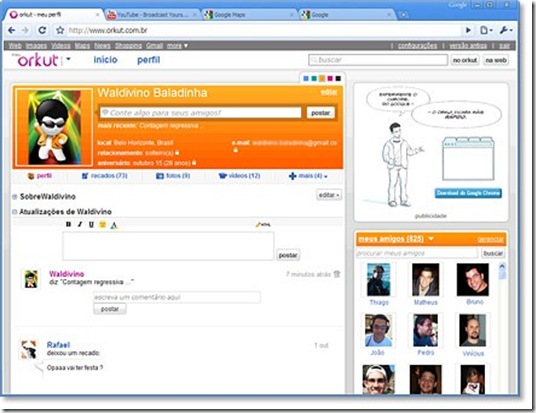Select the black theme color swatch
This screenshot has width=536, height=413.
[338, 79]
